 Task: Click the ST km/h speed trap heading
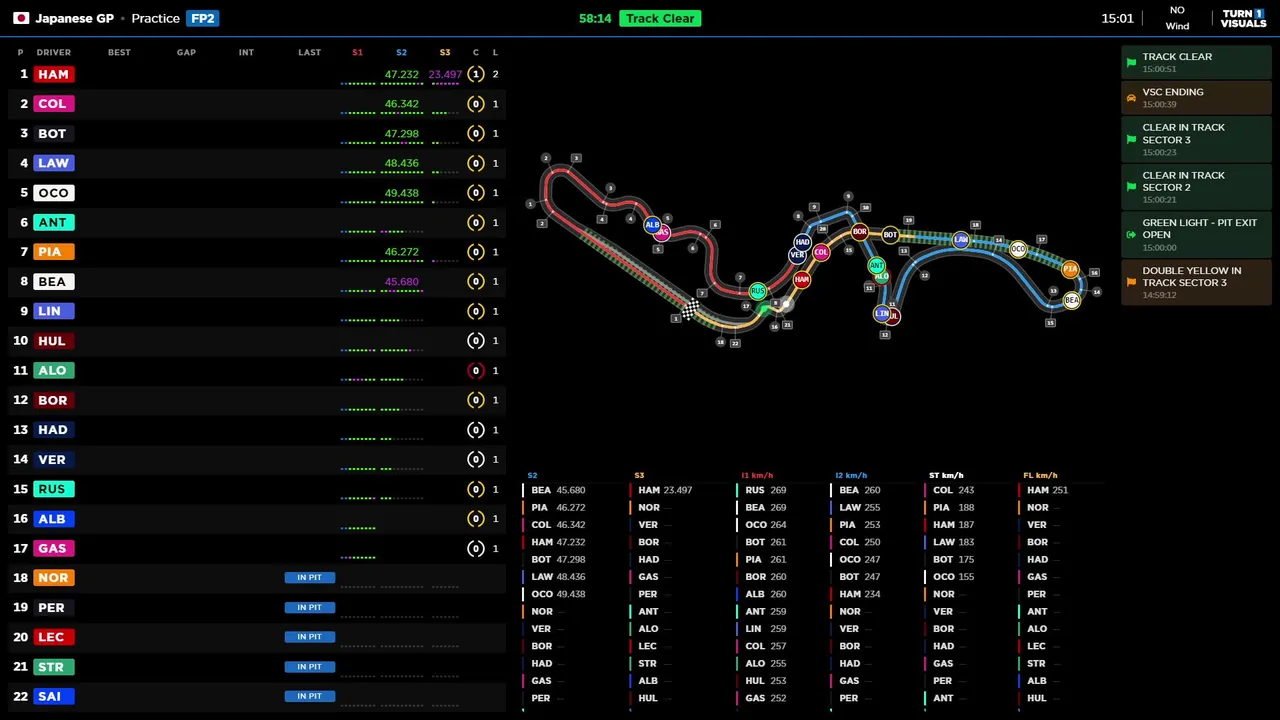pos(946,476)
